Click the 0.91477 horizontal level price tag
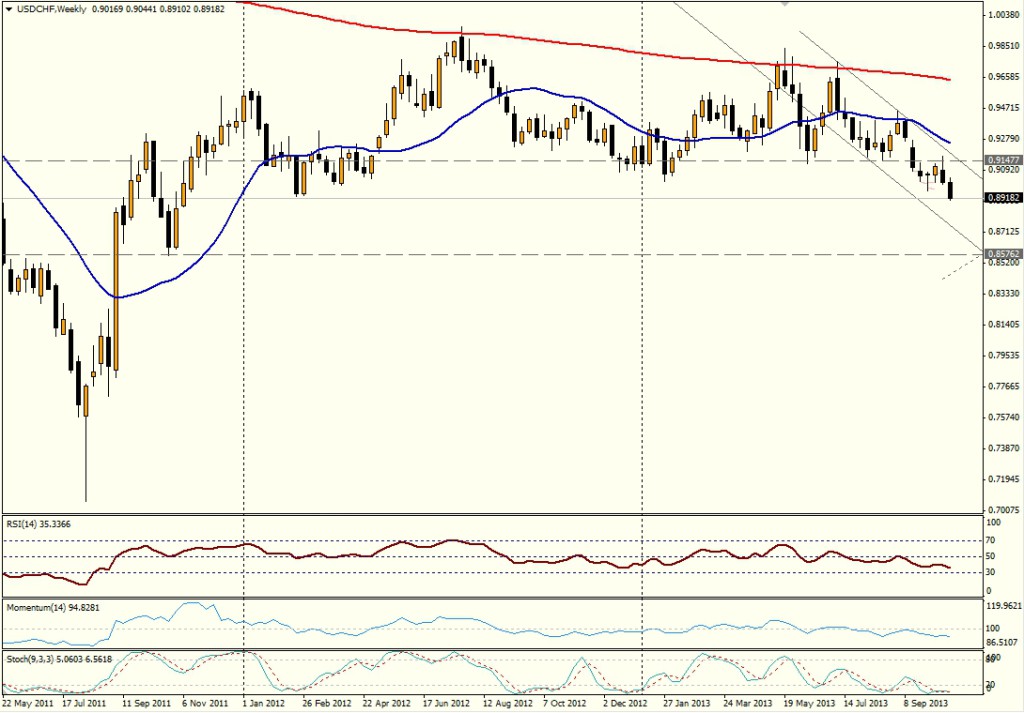 click(1002, 160)
